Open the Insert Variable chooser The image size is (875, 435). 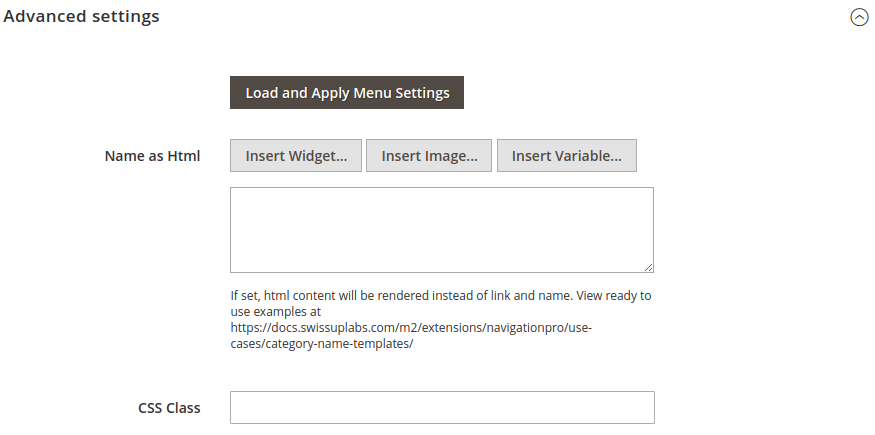tap(566, 156)
